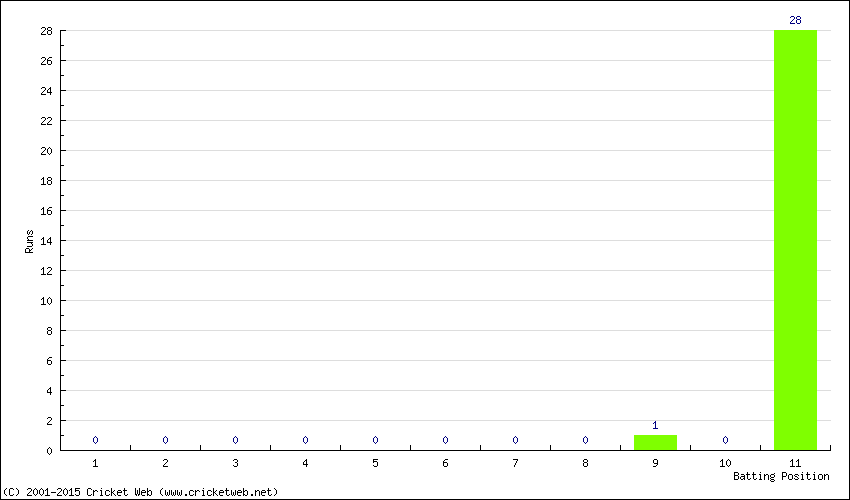This screenshot has height=500, width=850.
Task: Click the blue 0 value above position 6
Action: 445,440
